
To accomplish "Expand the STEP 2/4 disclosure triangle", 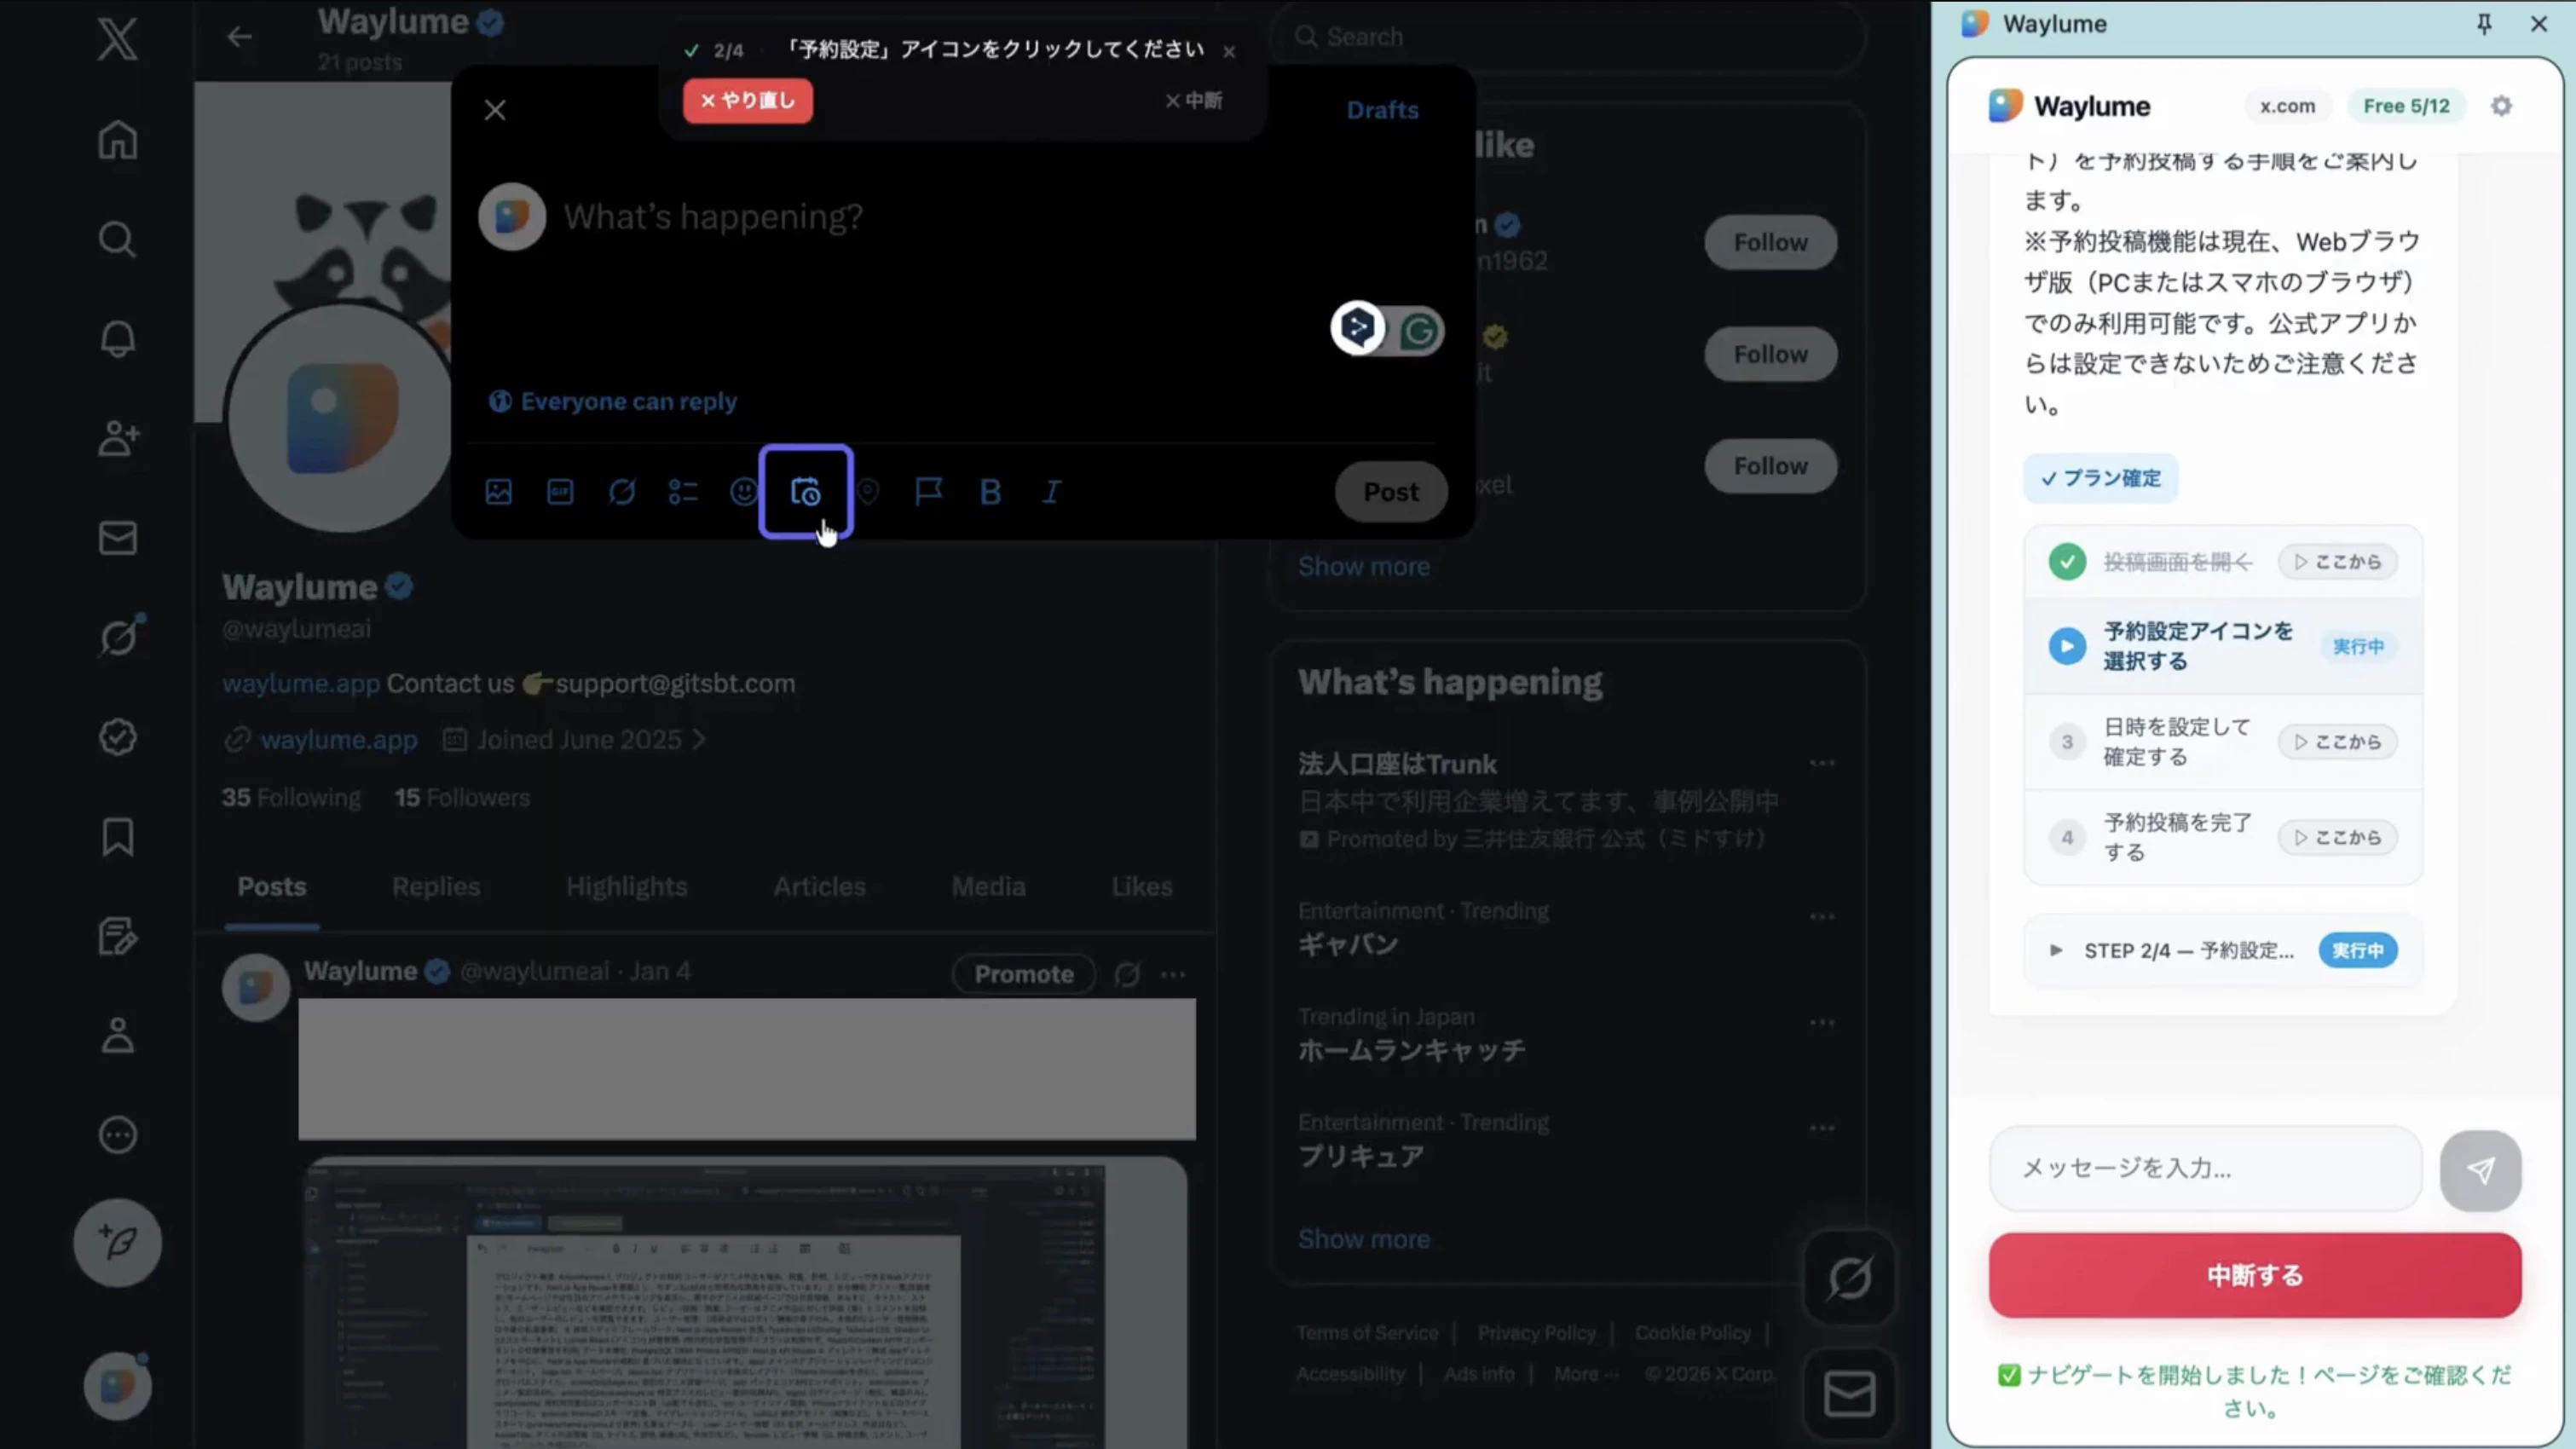I will 2056,951.
